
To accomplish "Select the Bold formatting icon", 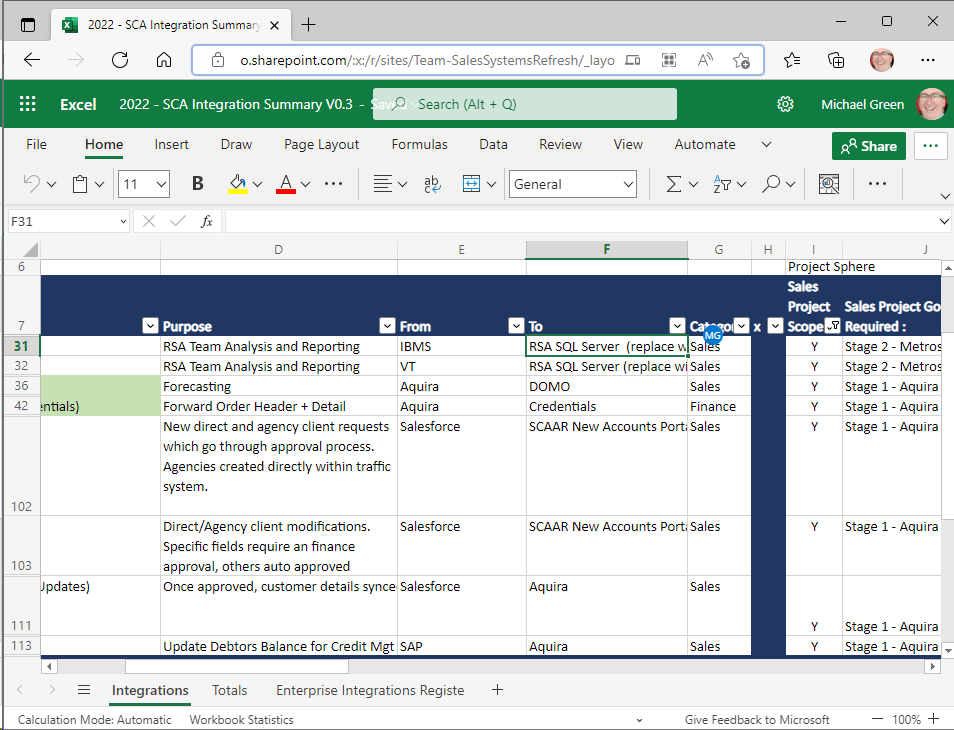I will pos(197,183).
